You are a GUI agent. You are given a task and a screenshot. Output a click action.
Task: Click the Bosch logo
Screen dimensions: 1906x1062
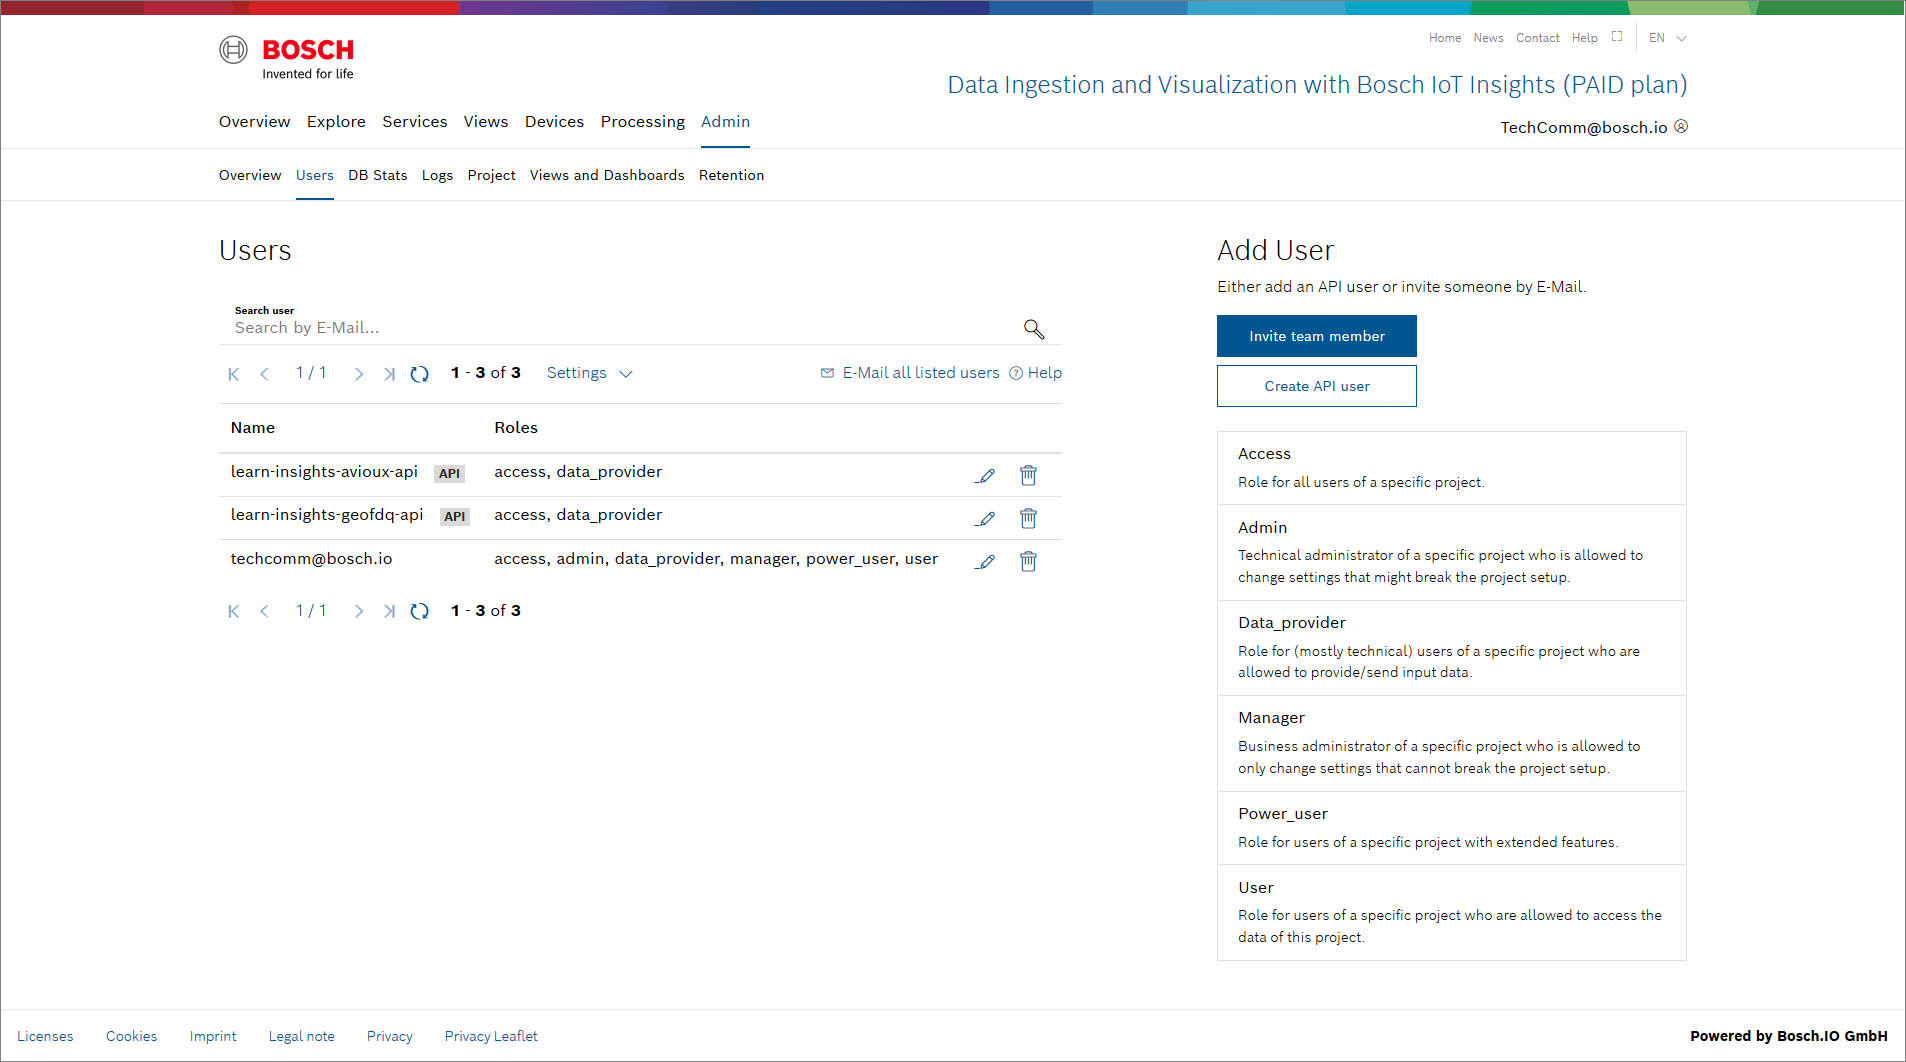pyautogui.click(x=287, y=58)
